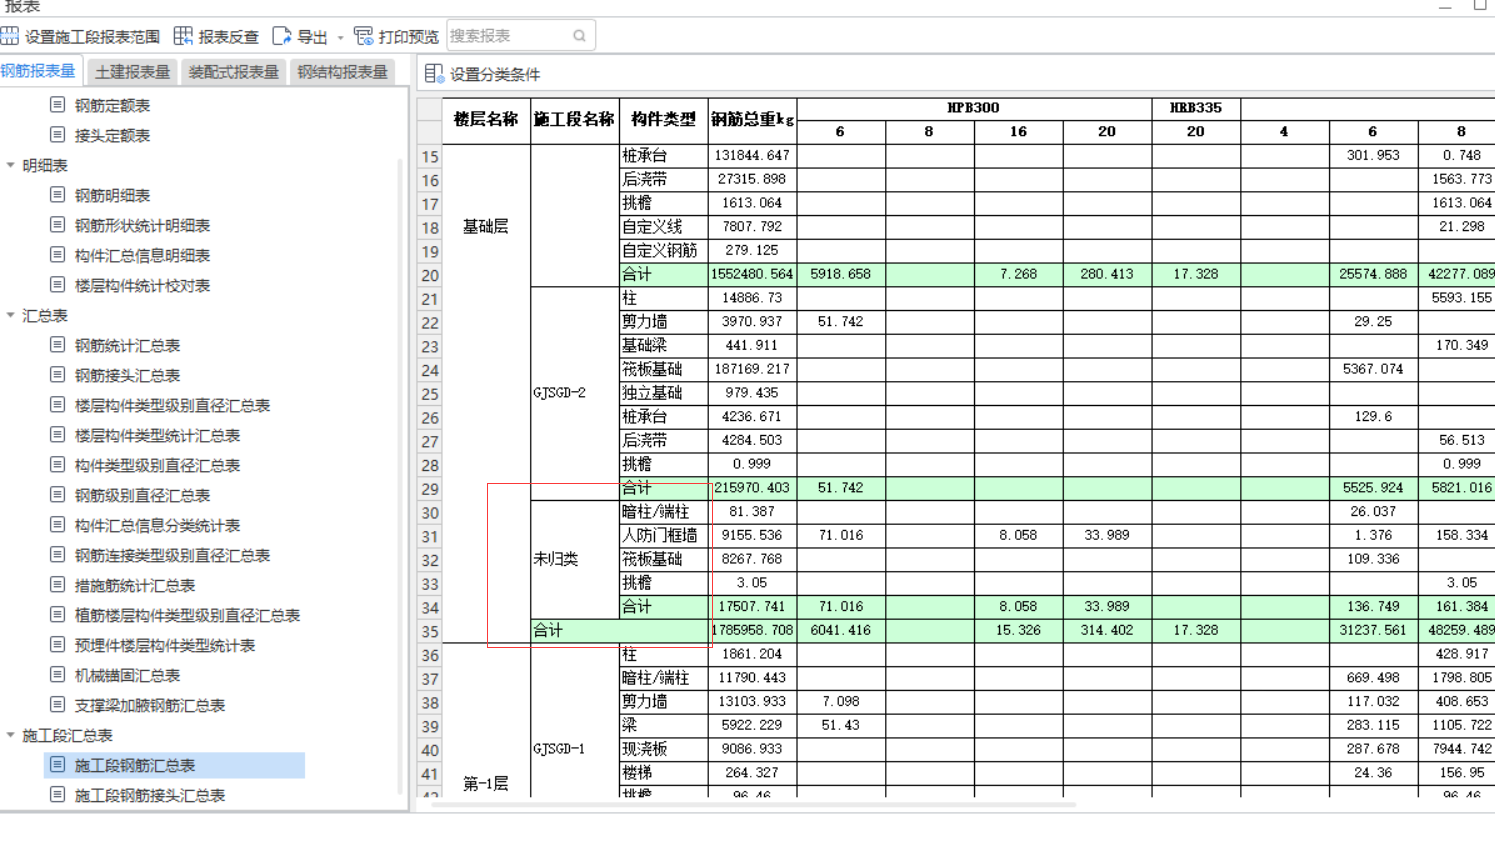1495x842 pixels.
Task: Click the 筏板基础 weight cell 187169.217
Action: pos(752,369)
